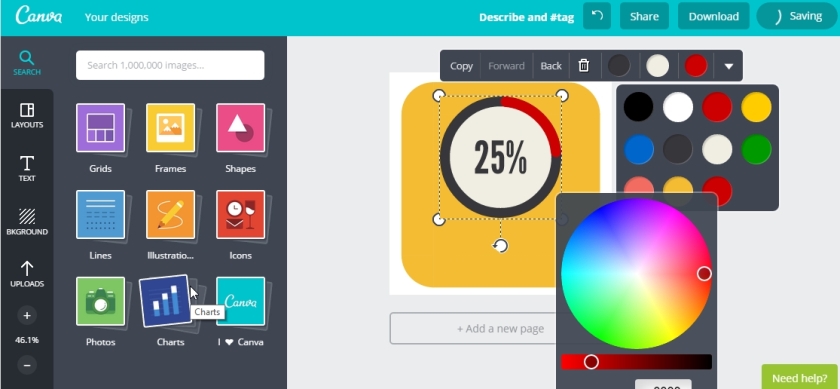Click the Download button

pos(714,16)
